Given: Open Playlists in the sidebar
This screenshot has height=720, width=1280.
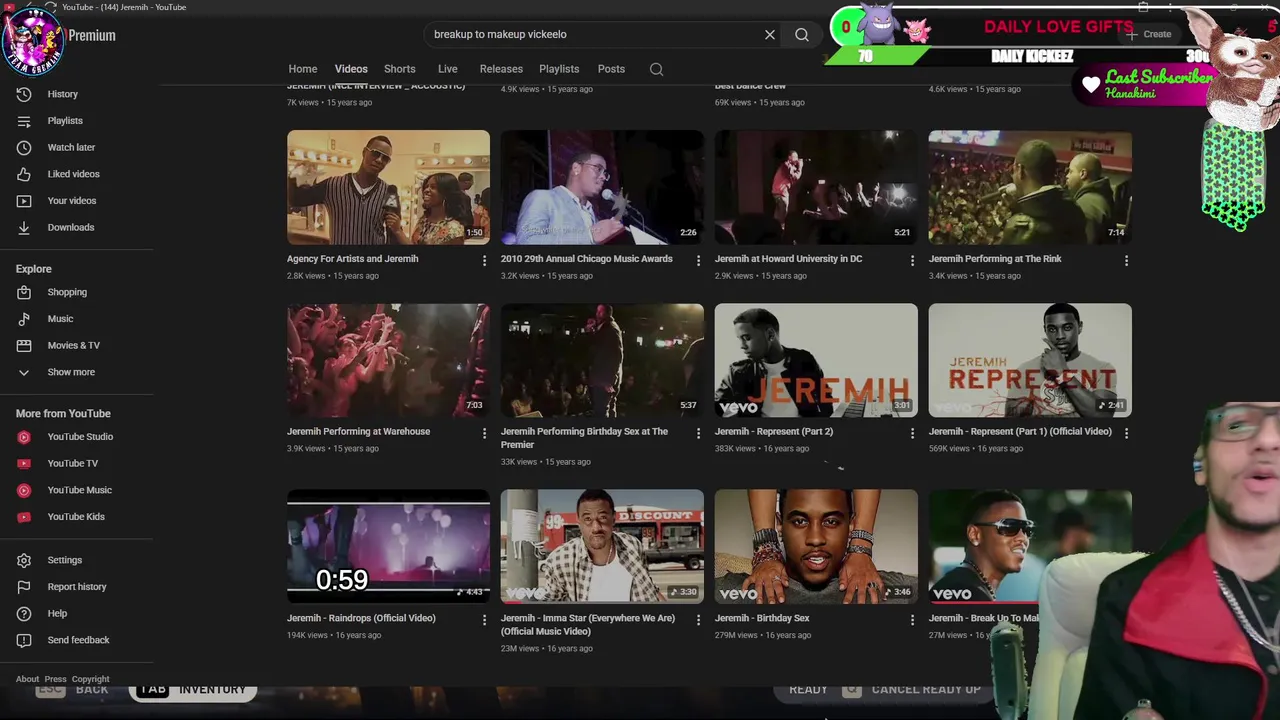Looking at the screenshot, I should coord(65,121).
